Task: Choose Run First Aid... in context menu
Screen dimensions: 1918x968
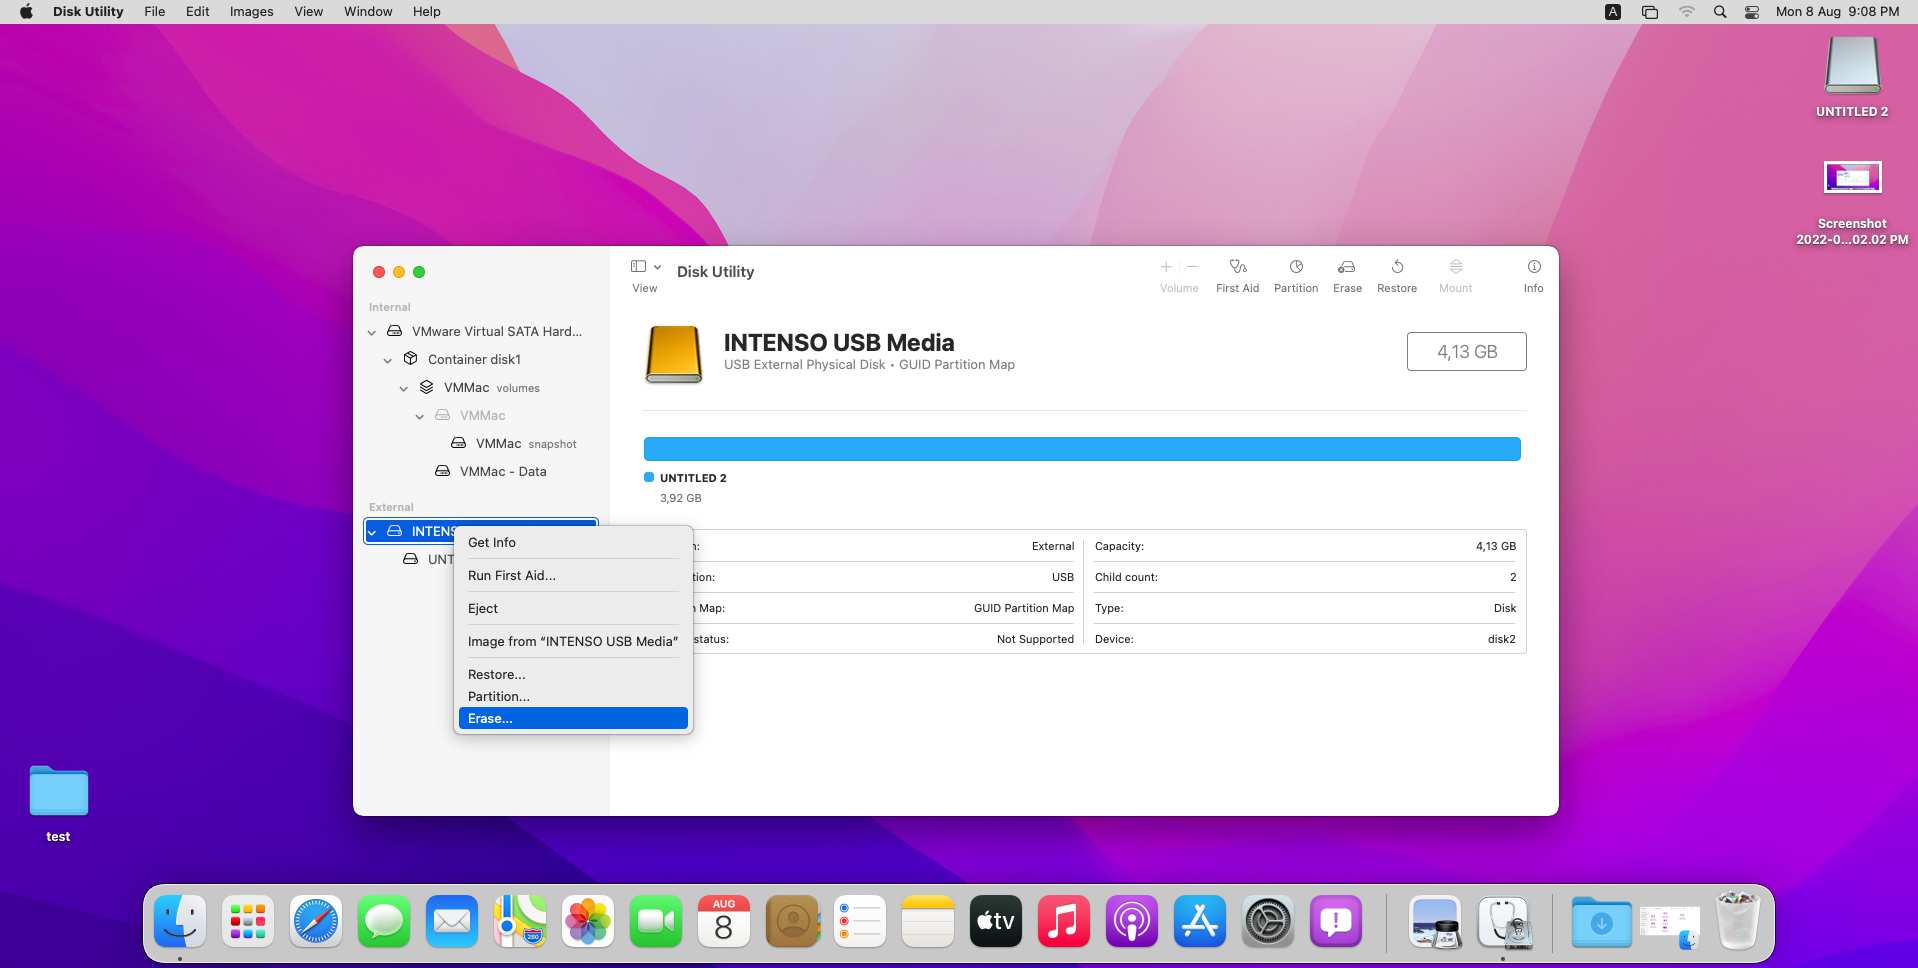Action: [573, 575]
